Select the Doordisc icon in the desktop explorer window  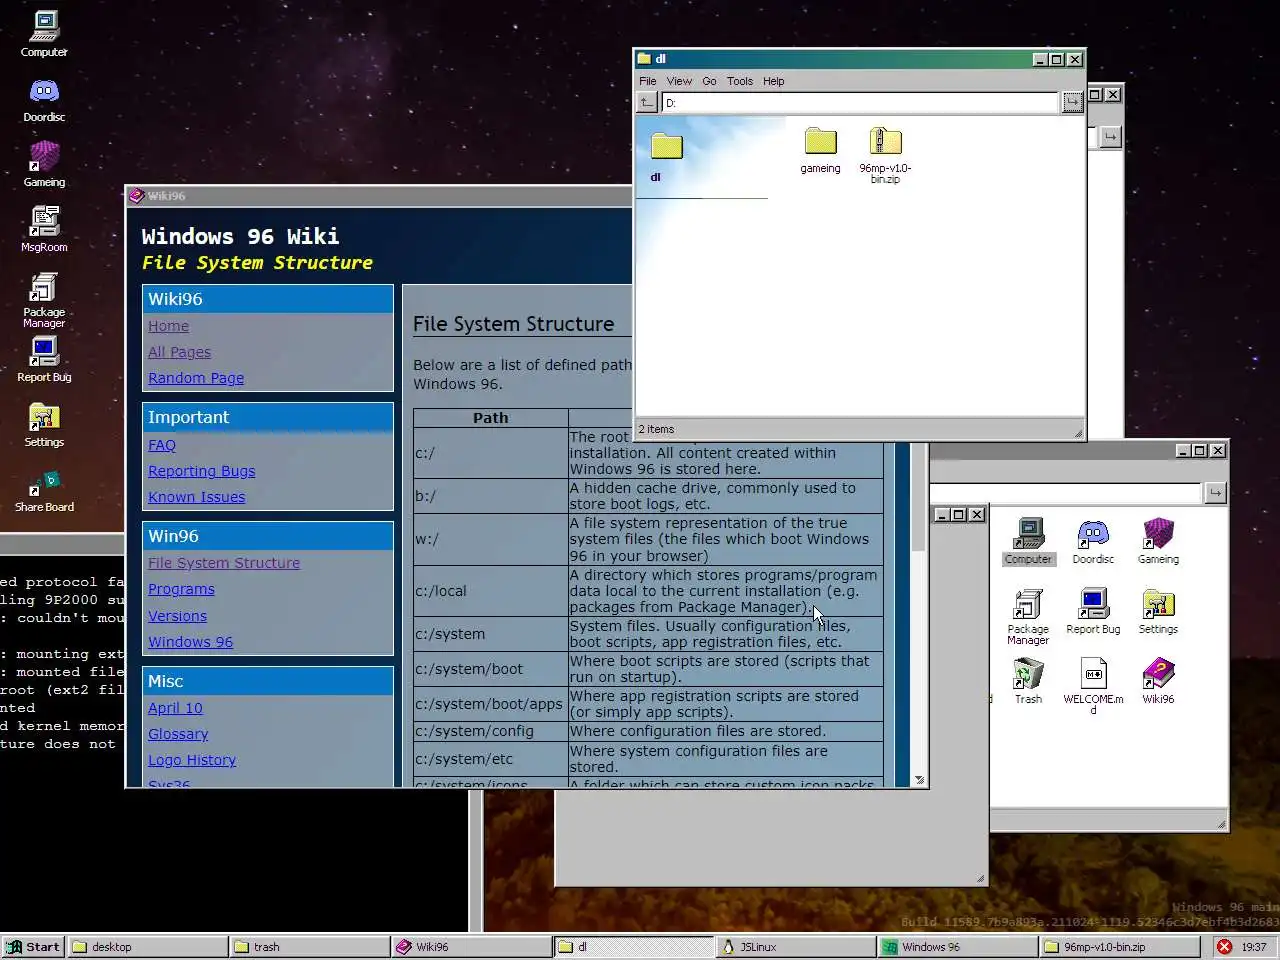coord(1093,542)
